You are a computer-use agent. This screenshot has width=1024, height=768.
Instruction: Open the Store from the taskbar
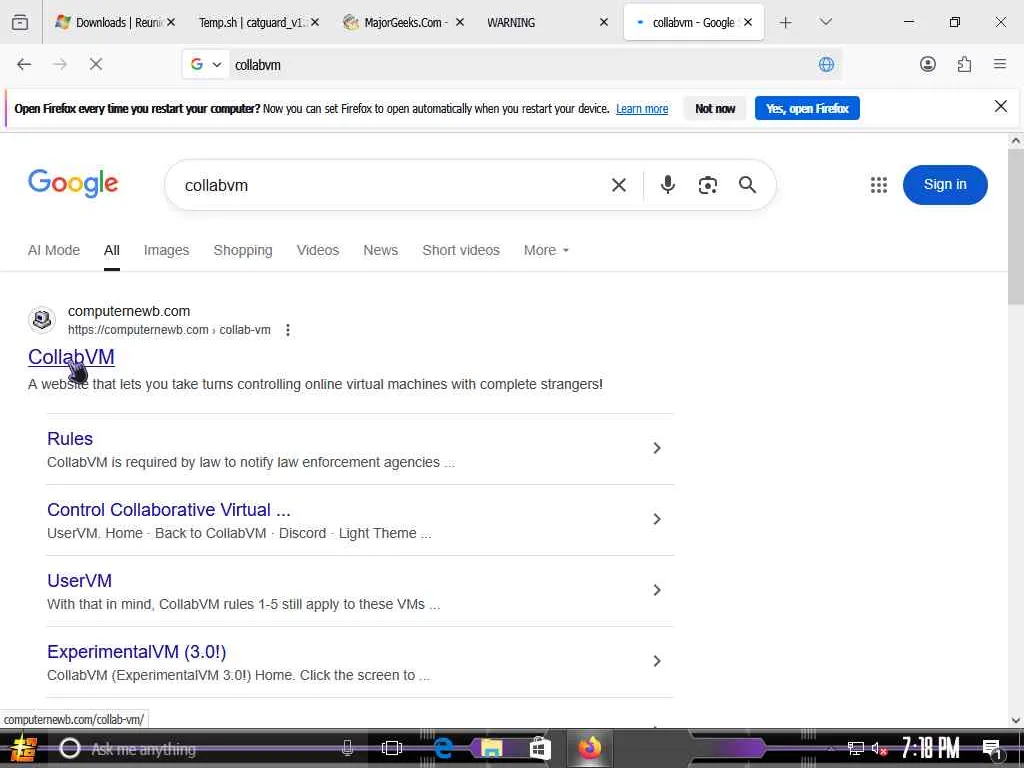(539, 748)
